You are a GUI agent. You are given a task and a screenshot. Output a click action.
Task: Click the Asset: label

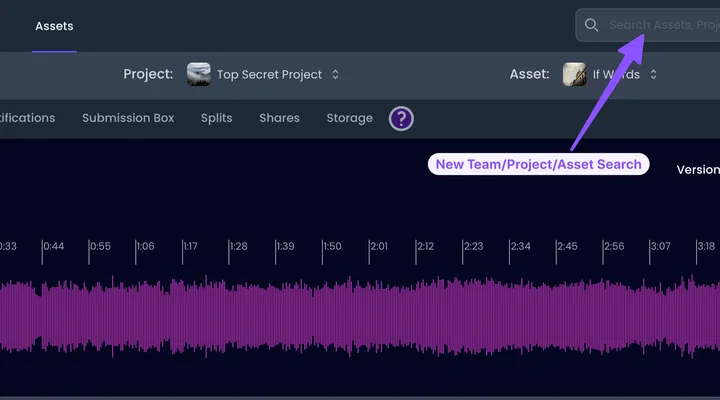(529, 74)
